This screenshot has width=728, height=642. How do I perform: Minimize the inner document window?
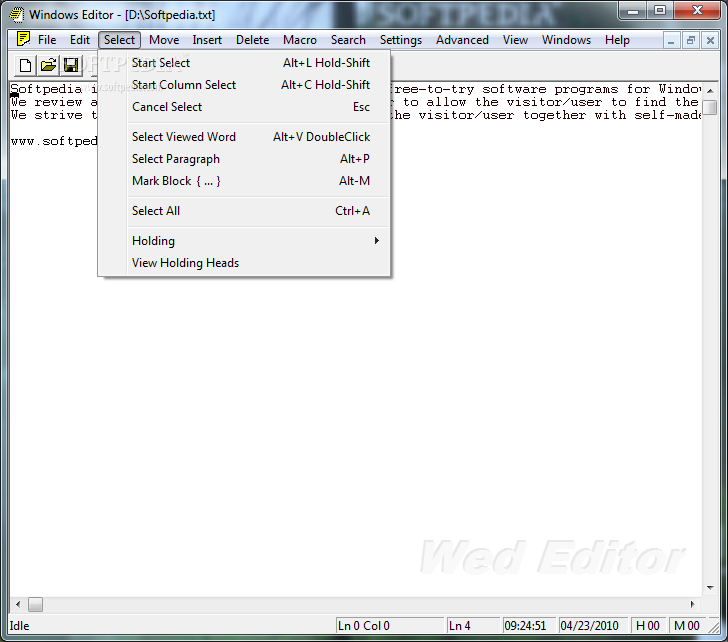[x=671, y=41]
